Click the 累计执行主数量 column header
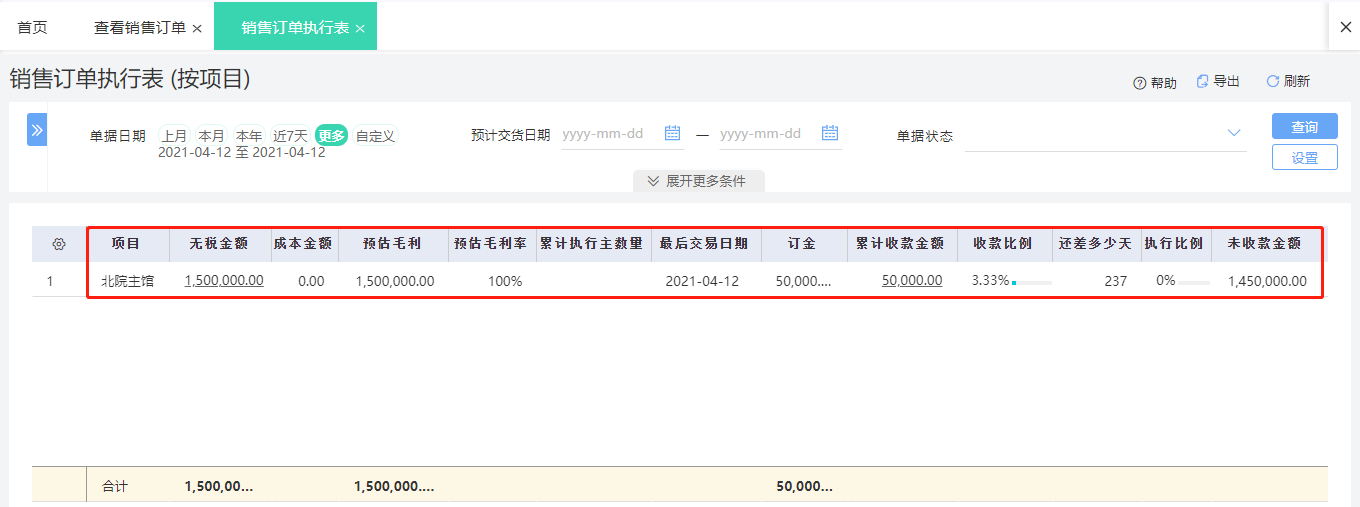 click(592, 244)
